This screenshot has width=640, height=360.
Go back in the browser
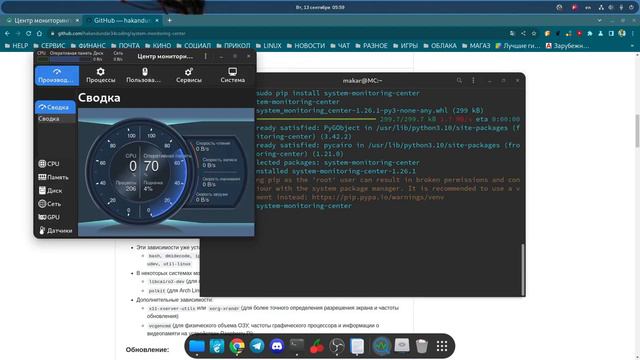(x=7, y=33)
